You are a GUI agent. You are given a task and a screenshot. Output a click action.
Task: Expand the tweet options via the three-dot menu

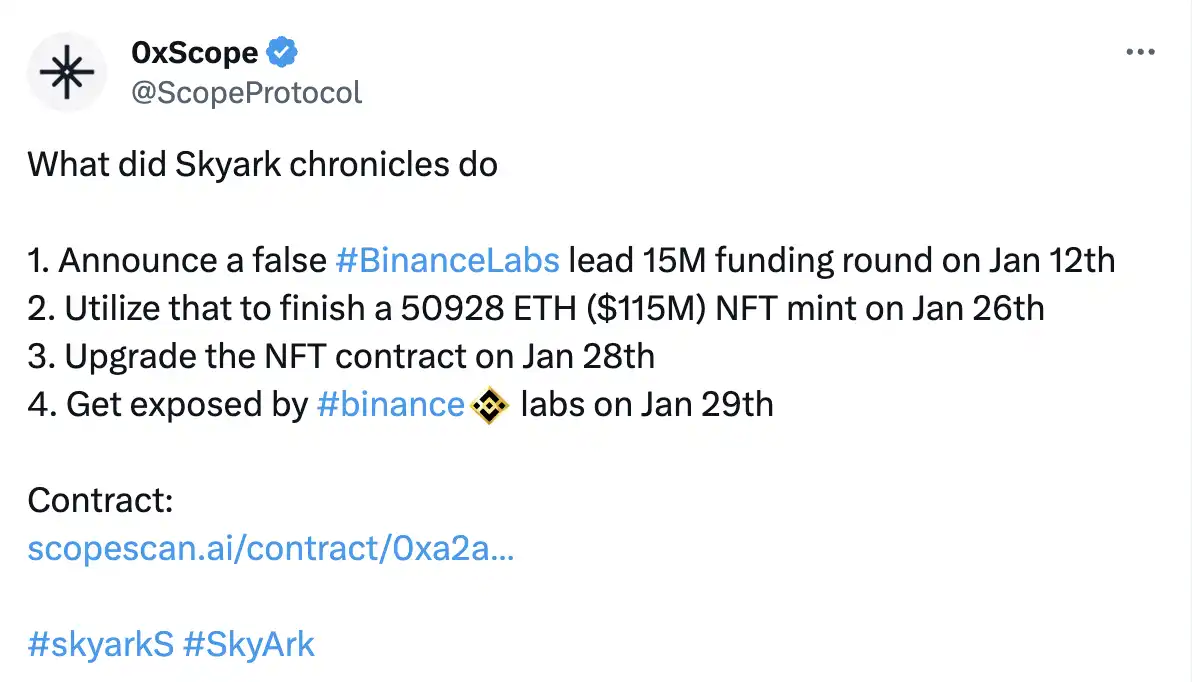(x=1139, y=52)
